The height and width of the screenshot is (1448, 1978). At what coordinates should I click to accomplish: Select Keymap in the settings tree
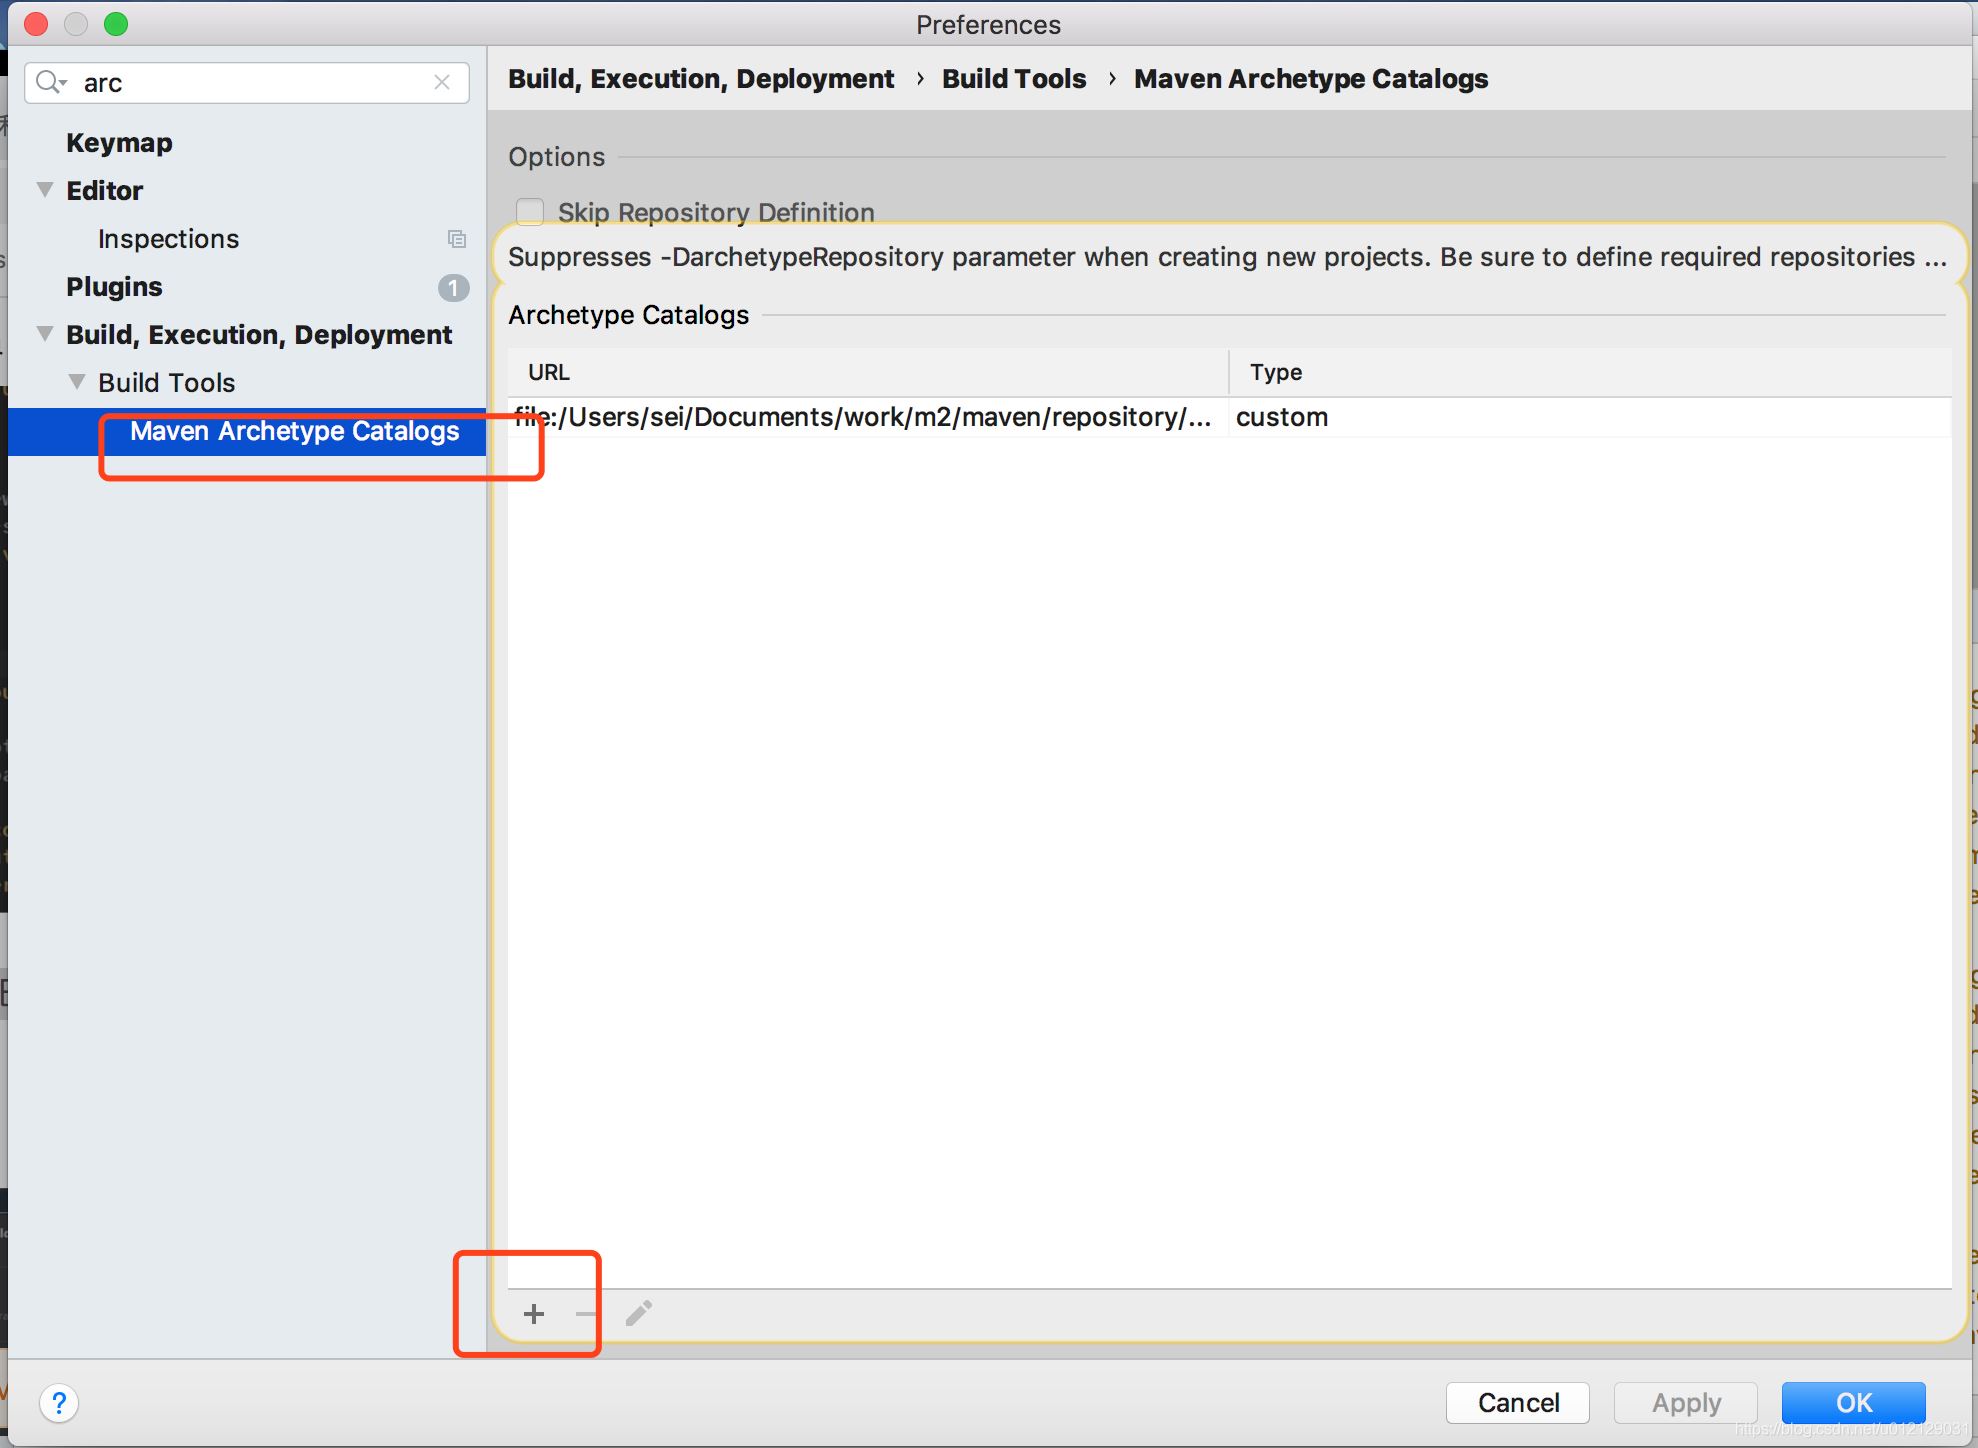coord(119,143)
